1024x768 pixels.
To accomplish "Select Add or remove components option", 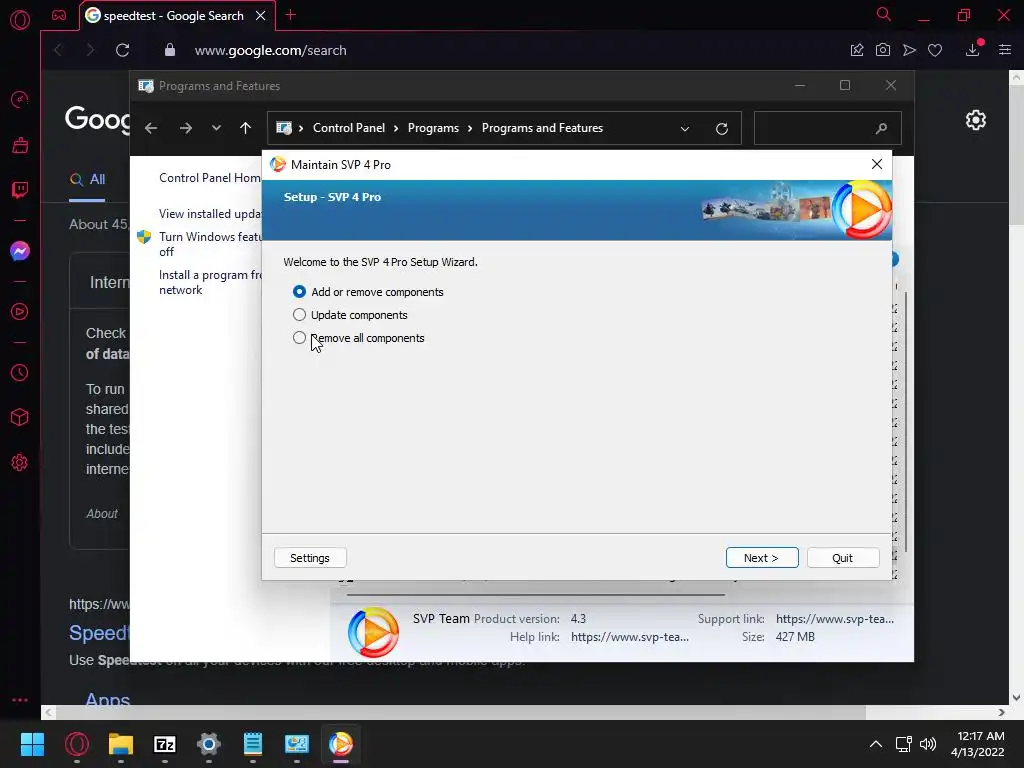I will coord(368,292).
